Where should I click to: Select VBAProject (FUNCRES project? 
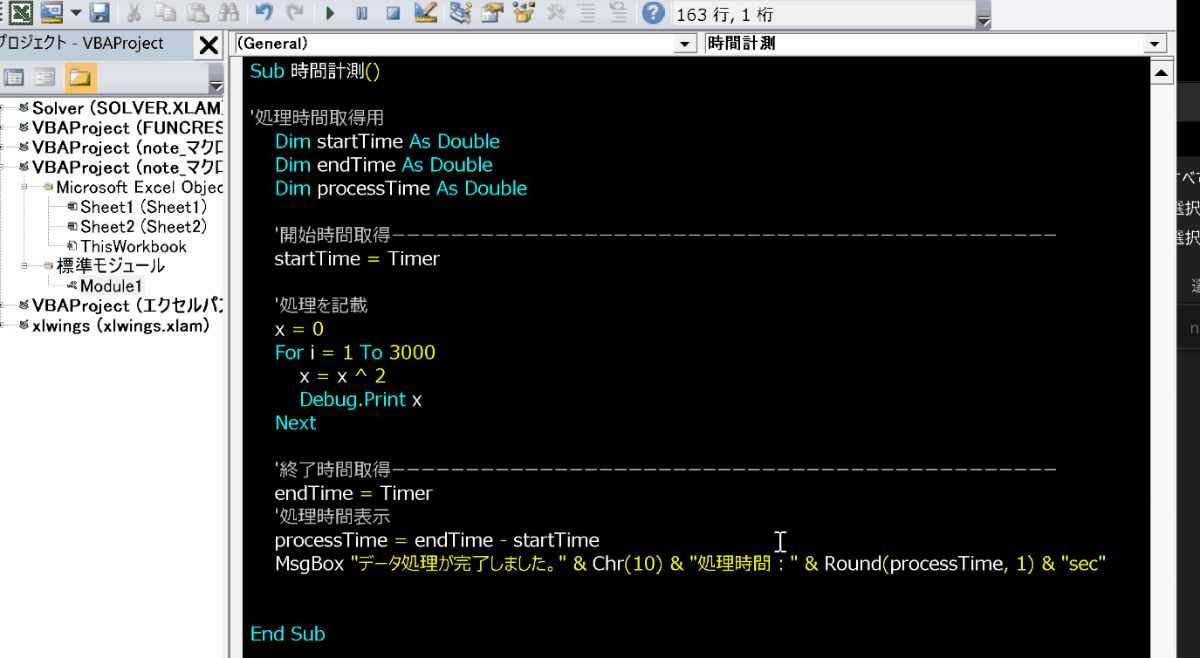point(127,128)
